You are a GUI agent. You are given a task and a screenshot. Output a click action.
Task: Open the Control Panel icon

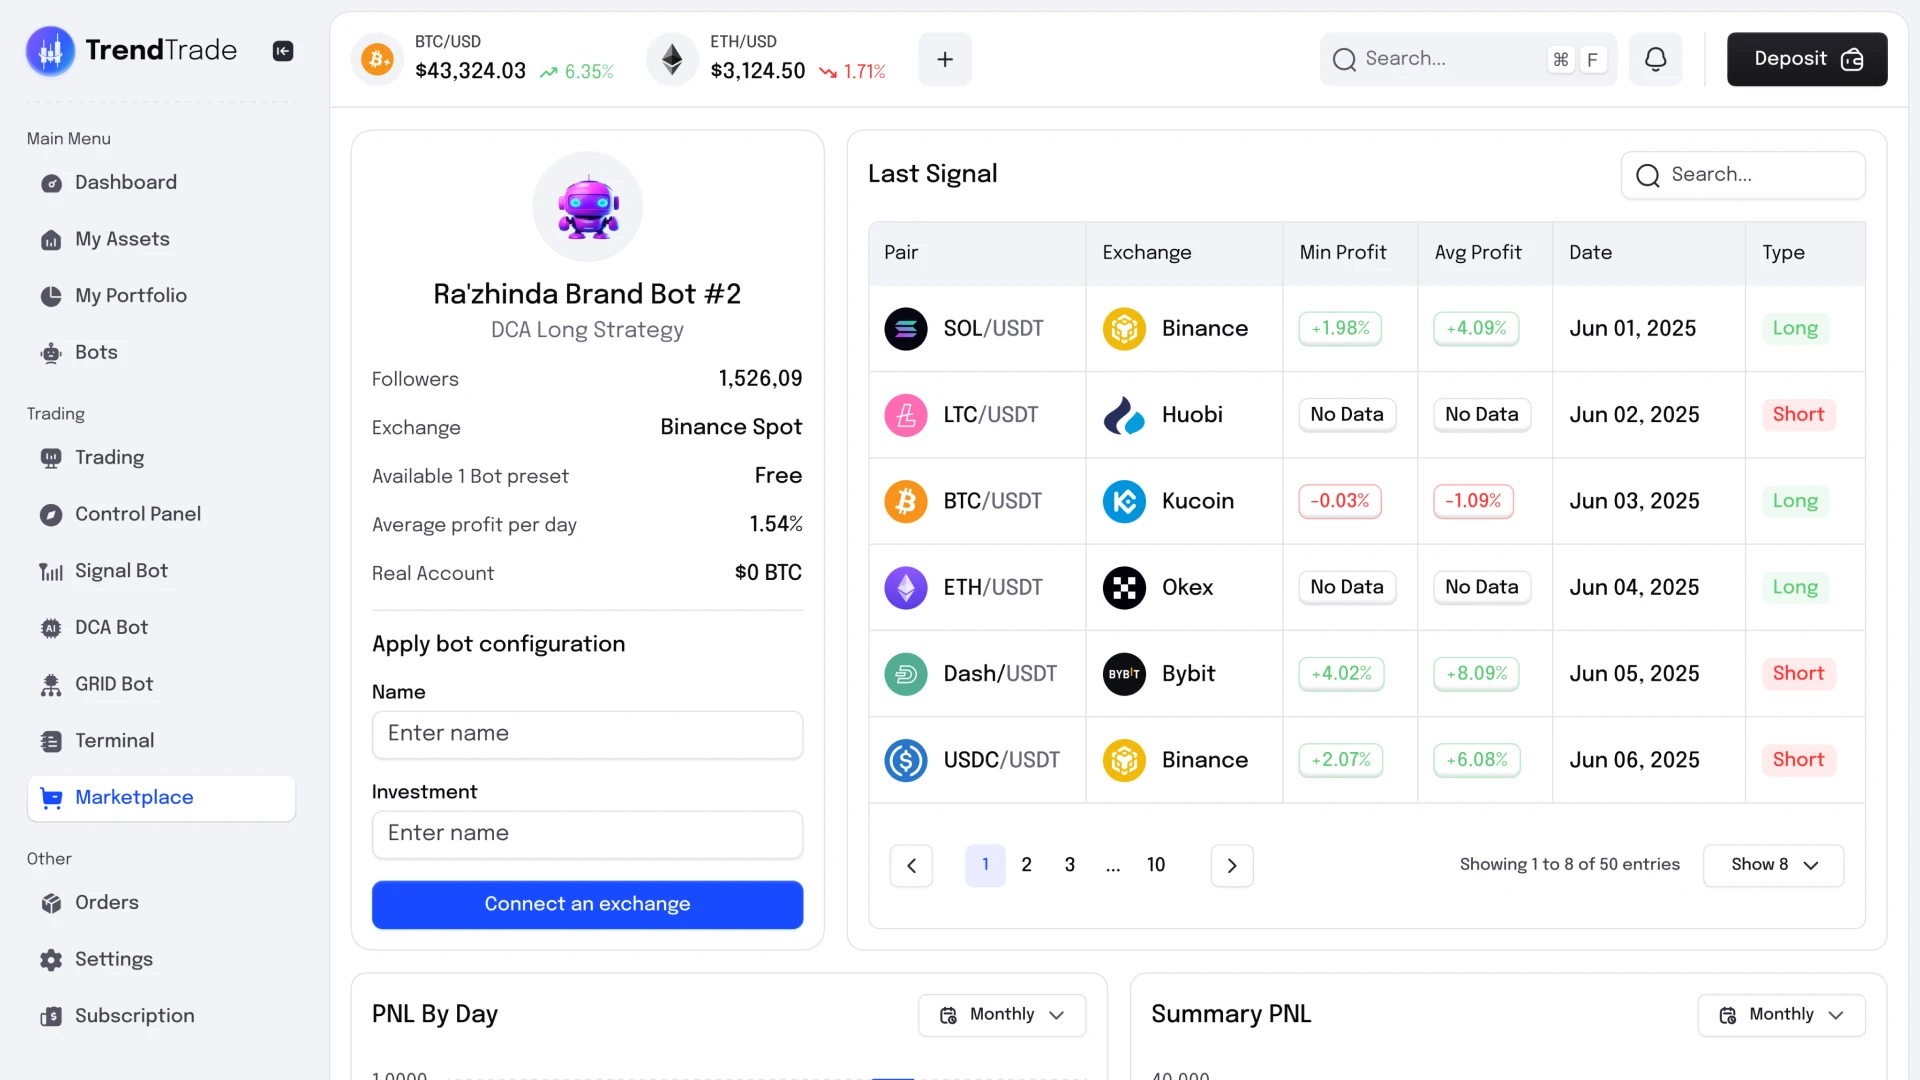click(x=50, y=513)
